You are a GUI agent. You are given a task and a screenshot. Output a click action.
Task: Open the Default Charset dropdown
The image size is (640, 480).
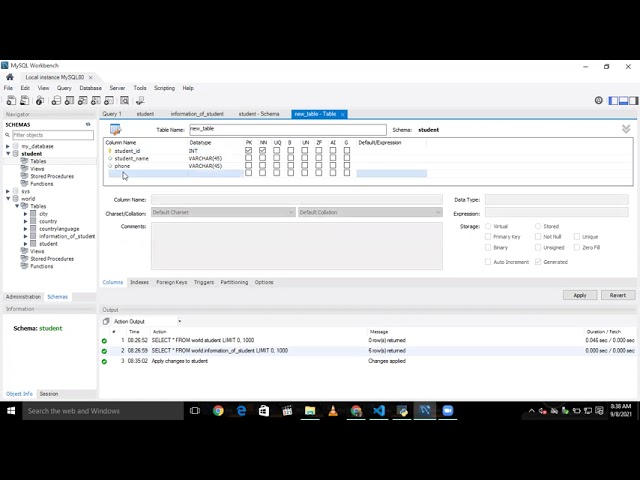[223, 212]
